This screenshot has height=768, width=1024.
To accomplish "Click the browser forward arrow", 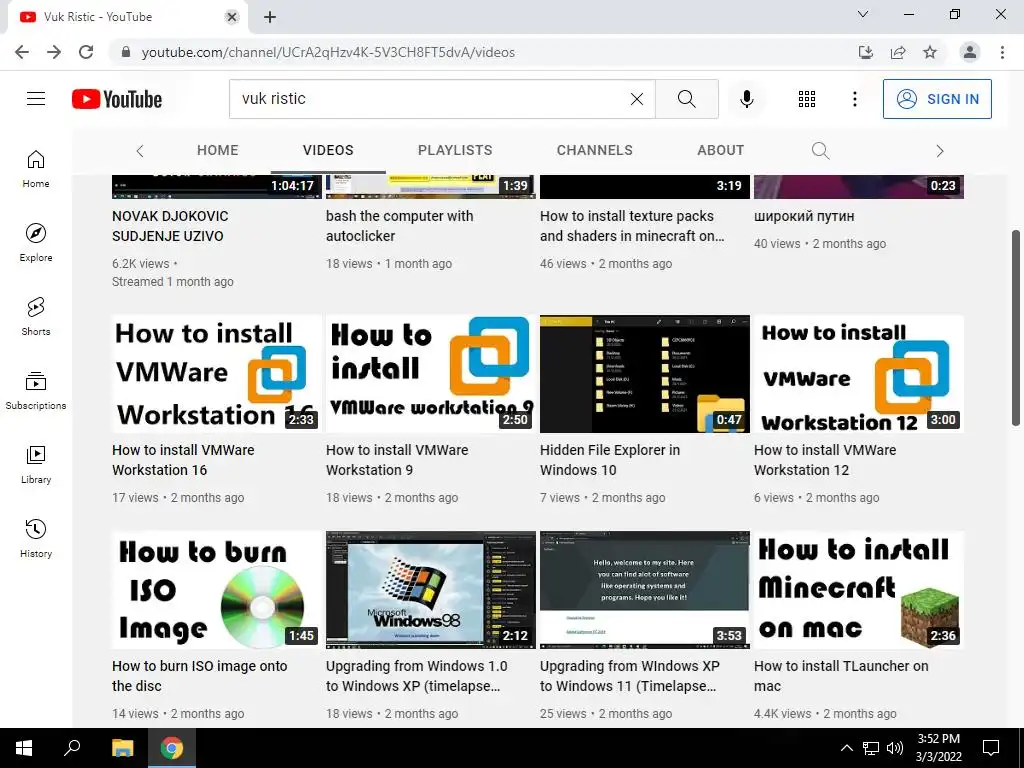I will coord(54,52).
